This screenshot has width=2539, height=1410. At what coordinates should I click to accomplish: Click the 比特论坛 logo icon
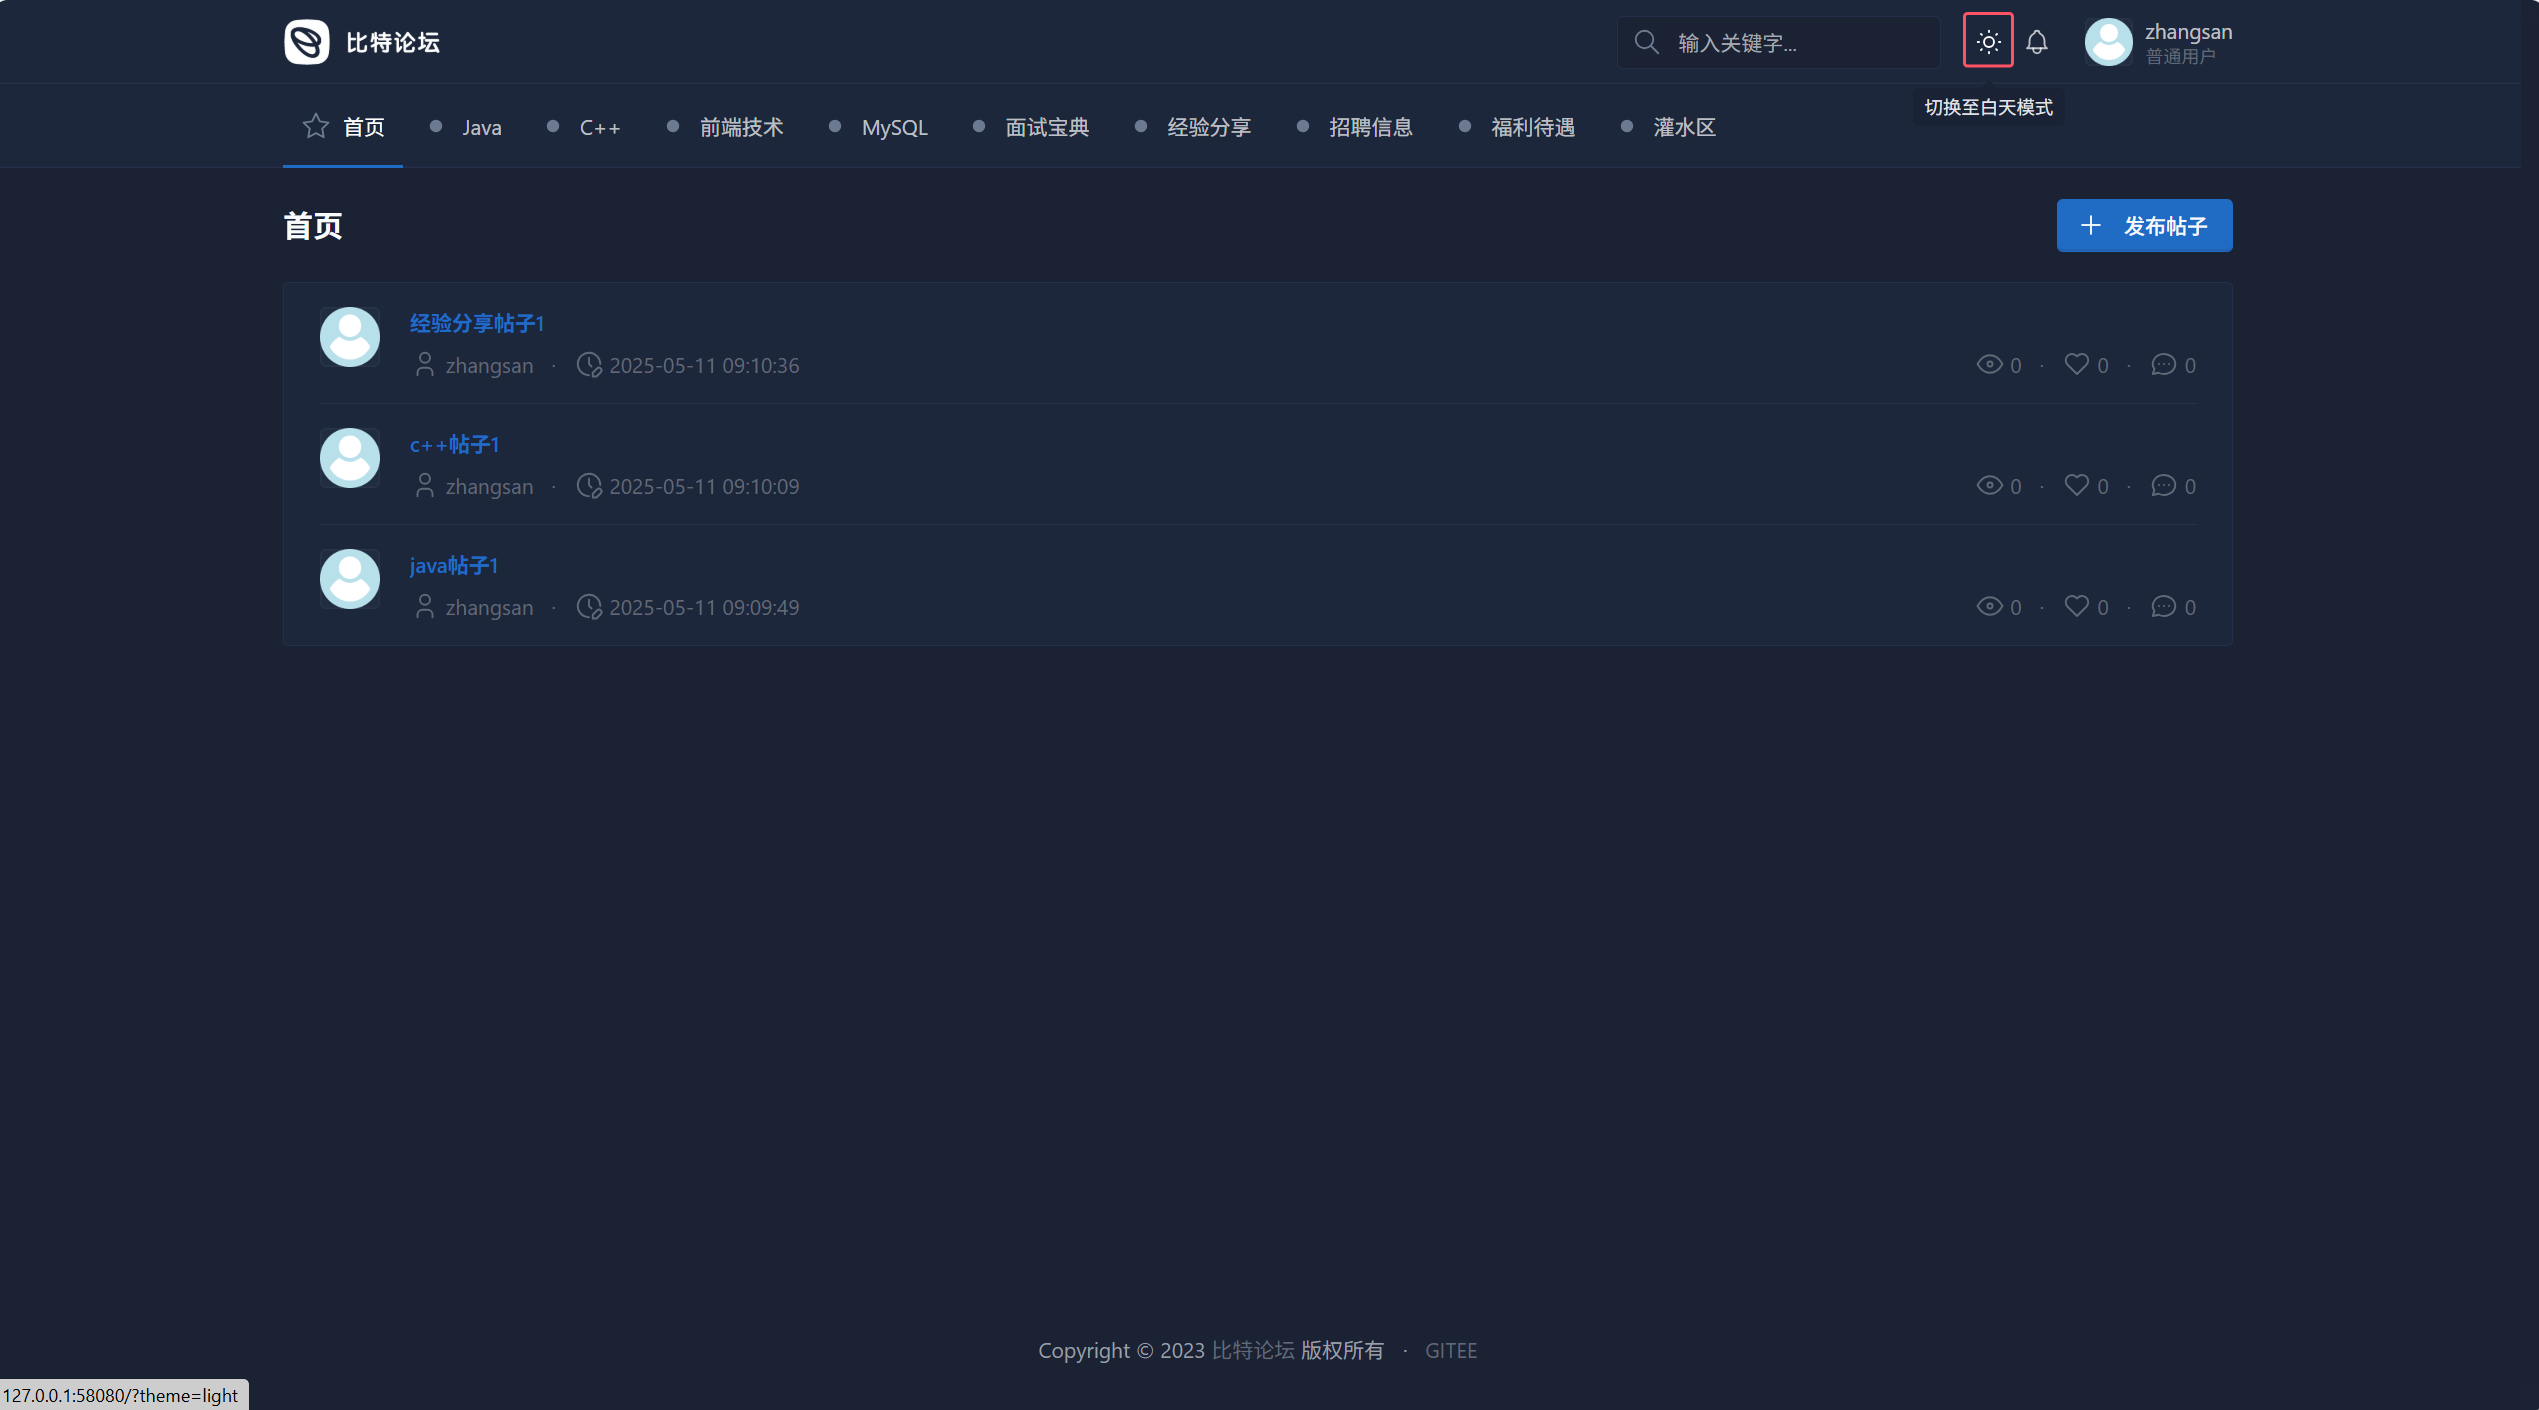click(306, 42)
